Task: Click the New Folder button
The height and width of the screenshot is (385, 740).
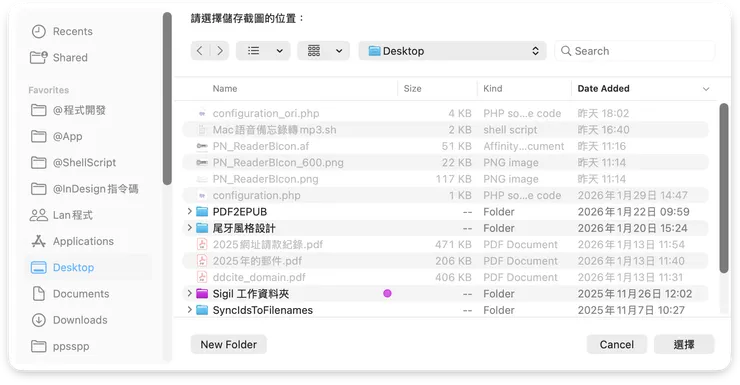Action: (x=229, y=344)
